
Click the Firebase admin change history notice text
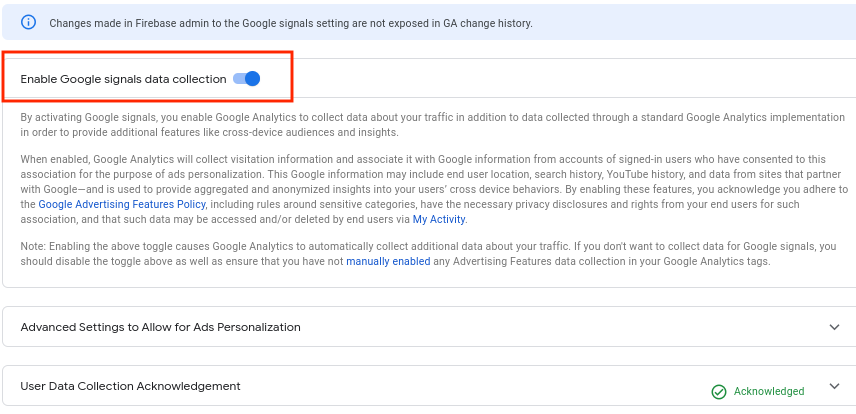[x=290, y=22]
